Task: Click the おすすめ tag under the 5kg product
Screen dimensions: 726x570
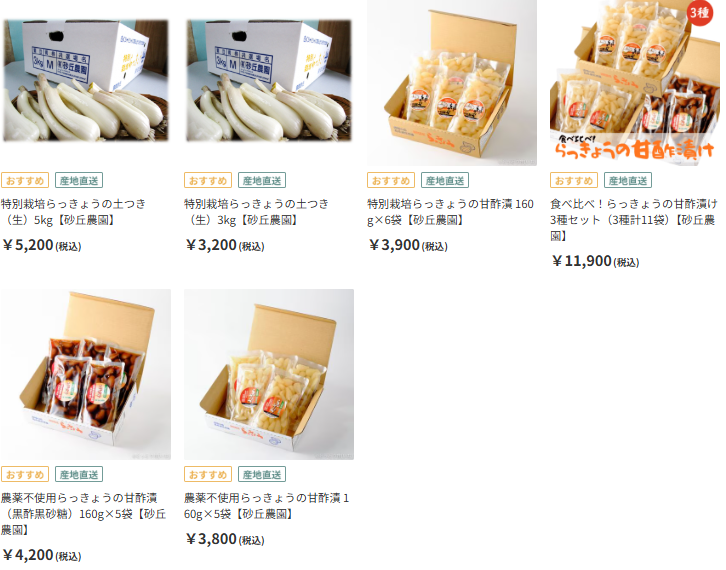Action: coord(25,180)
